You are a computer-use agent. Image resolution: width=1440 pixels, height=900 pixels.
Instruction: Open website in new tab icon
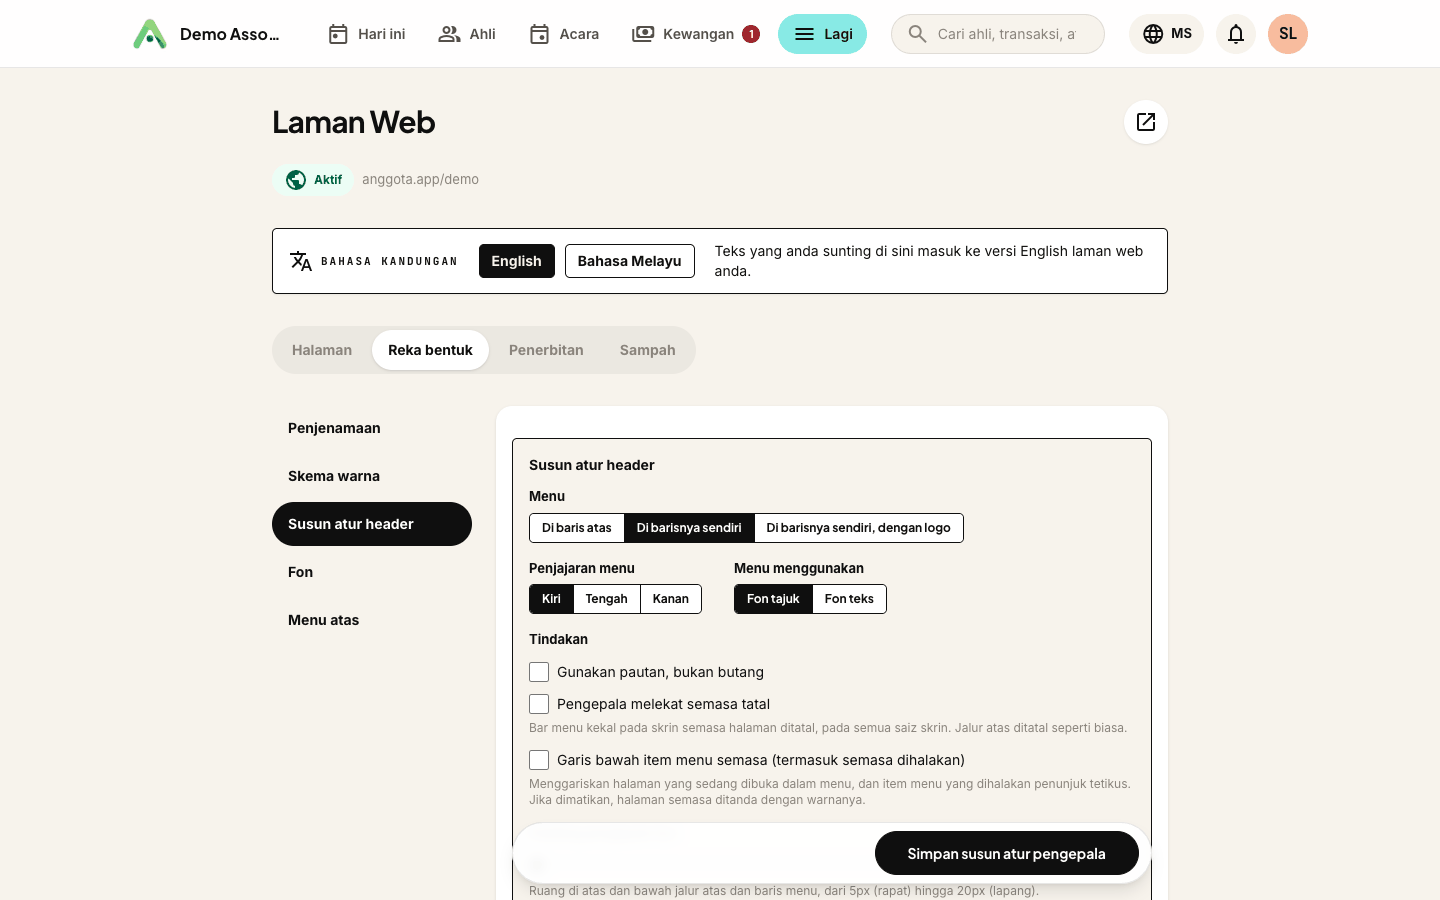click(1146, 122)
